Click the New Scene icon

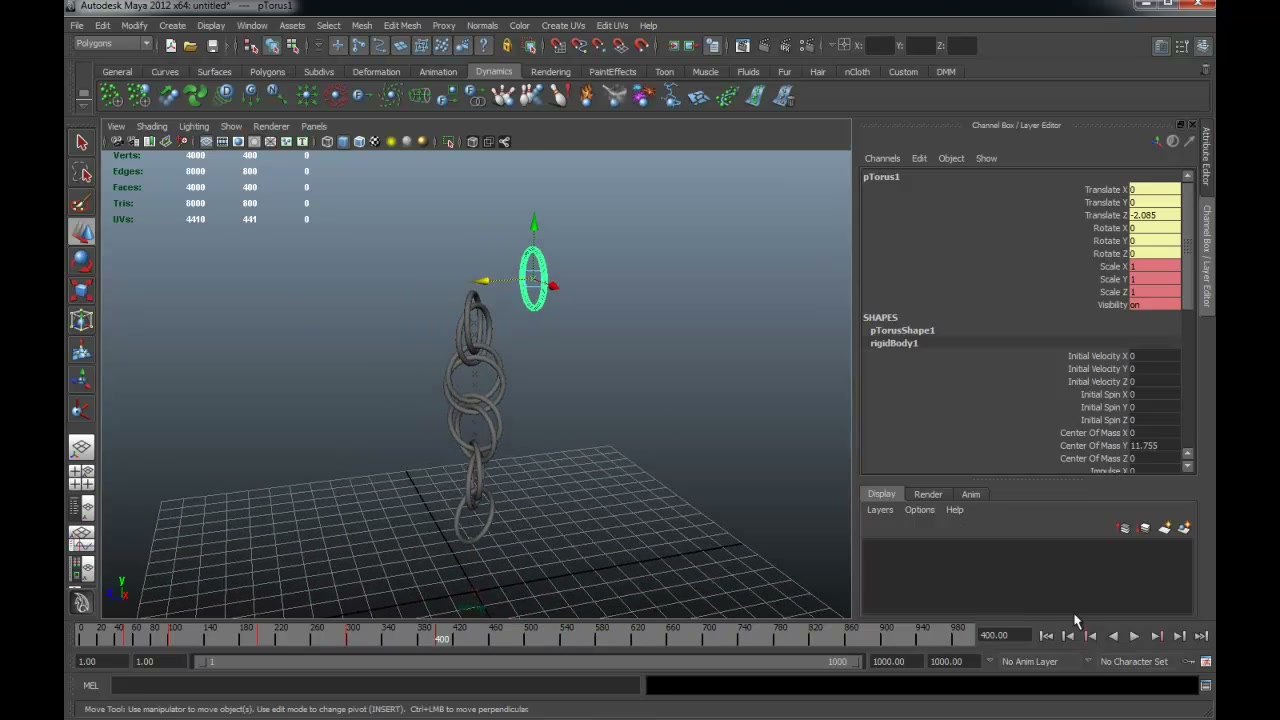click(x=171, y=45)
